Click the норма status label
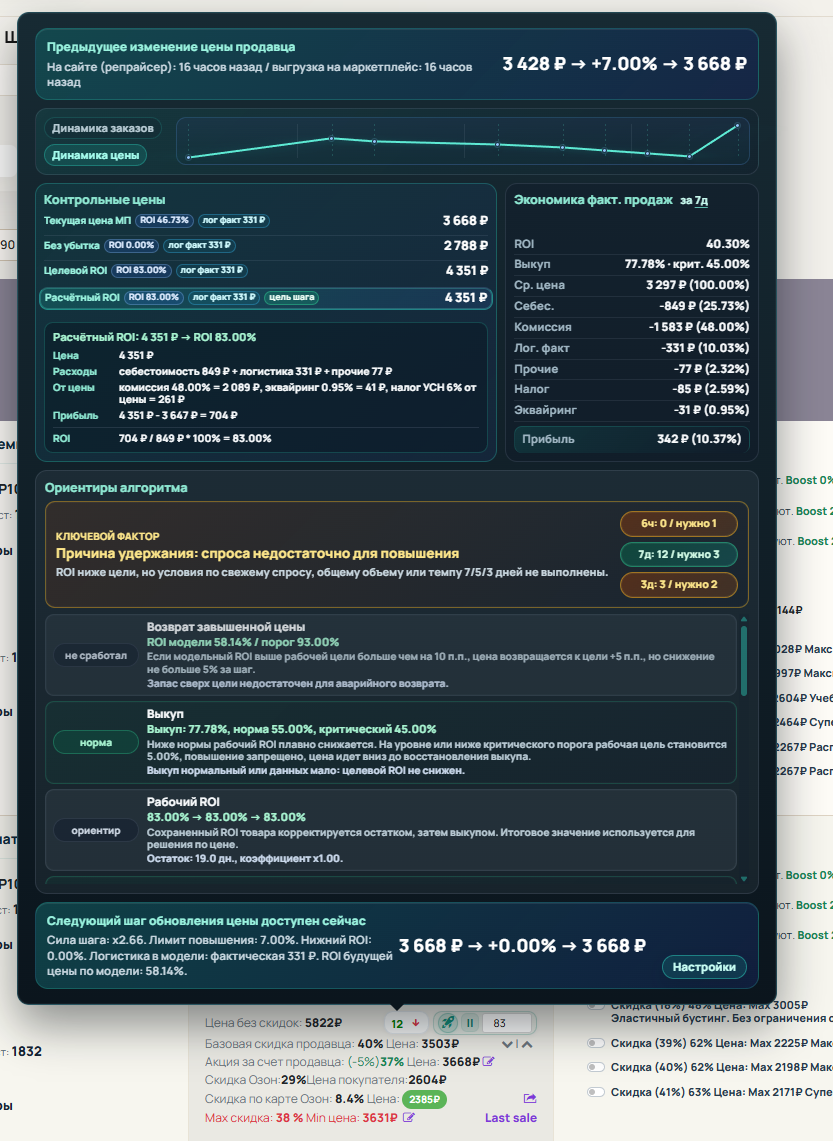This screenshot has width=833, height=1141. click(95, 743)
